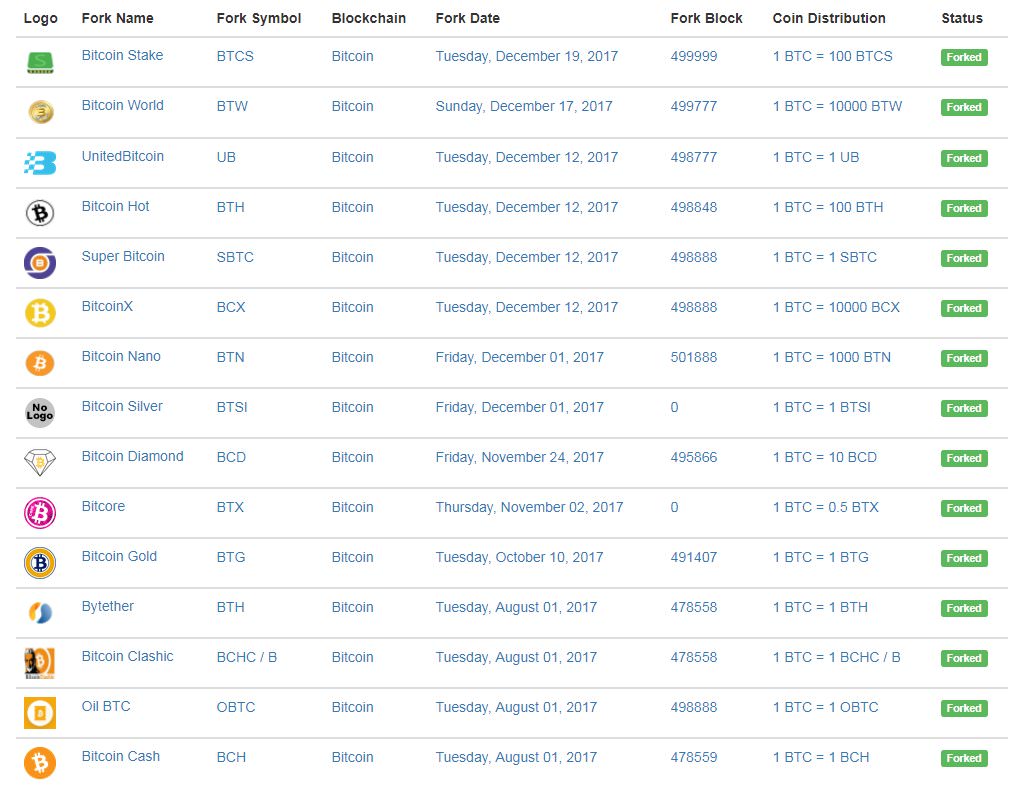Click the Bitcoin Stake green logo
Viewport: 1026px width, 787px height.
[x=40, y=63]
